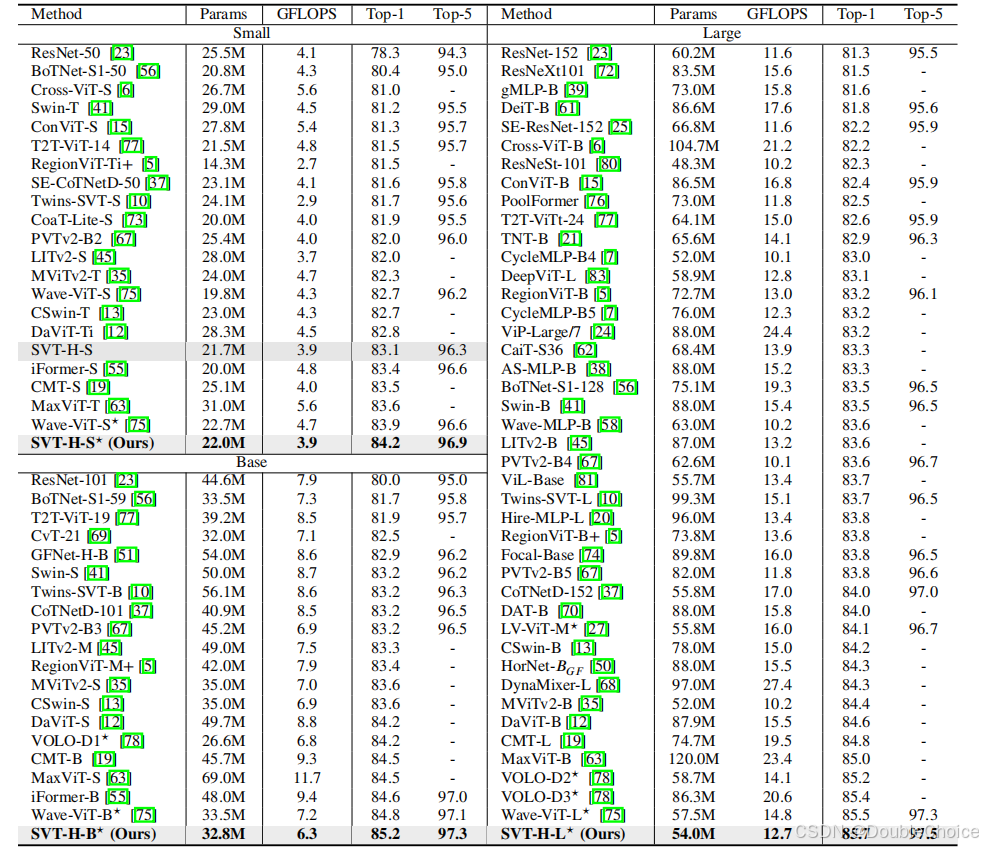The image size is (983, 849).
Task: Click reference [35] next to MViTv2-T
Action: pyautogui.click(x=119, y=276)
